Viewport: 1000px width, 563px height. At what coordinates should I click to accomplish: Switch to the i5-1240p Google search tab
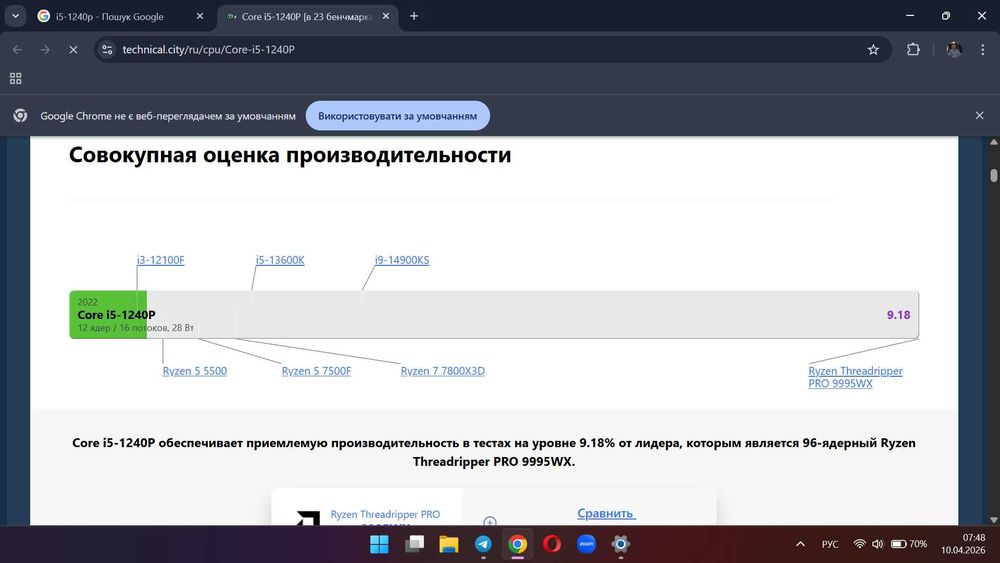121,17
